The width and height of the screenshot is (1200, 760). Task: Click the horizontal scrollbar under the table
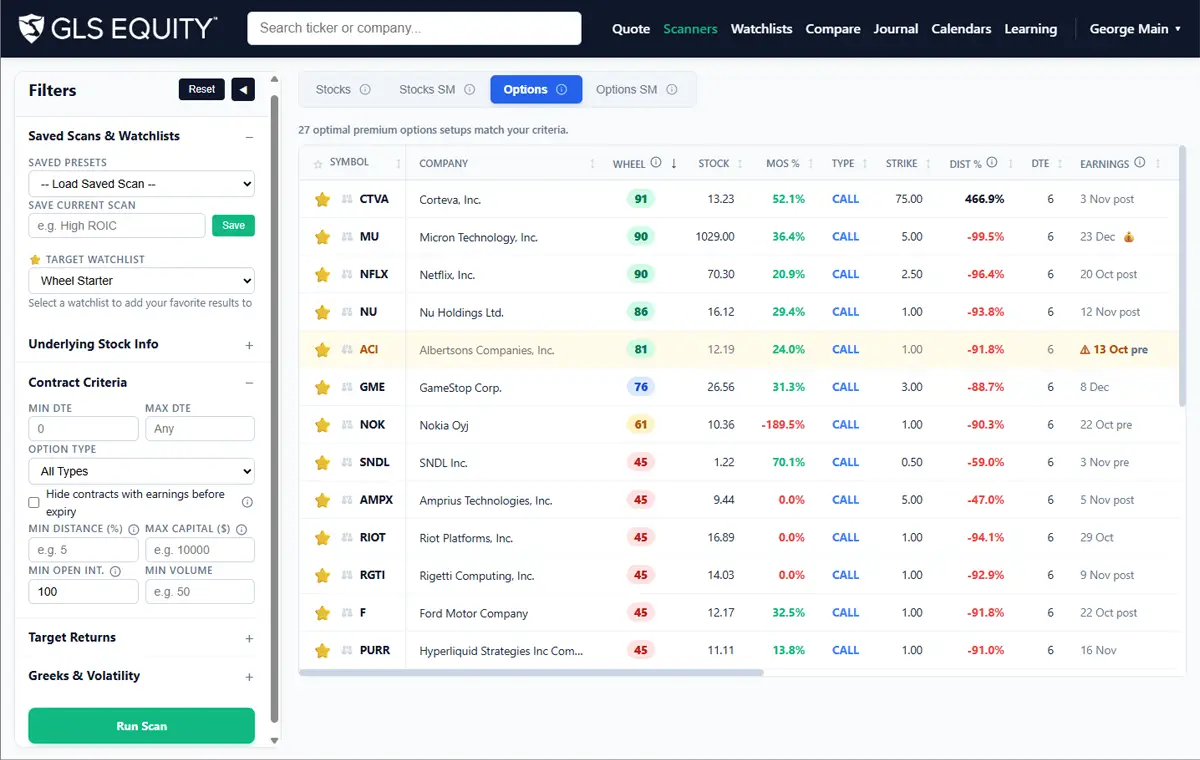point(531,673)
